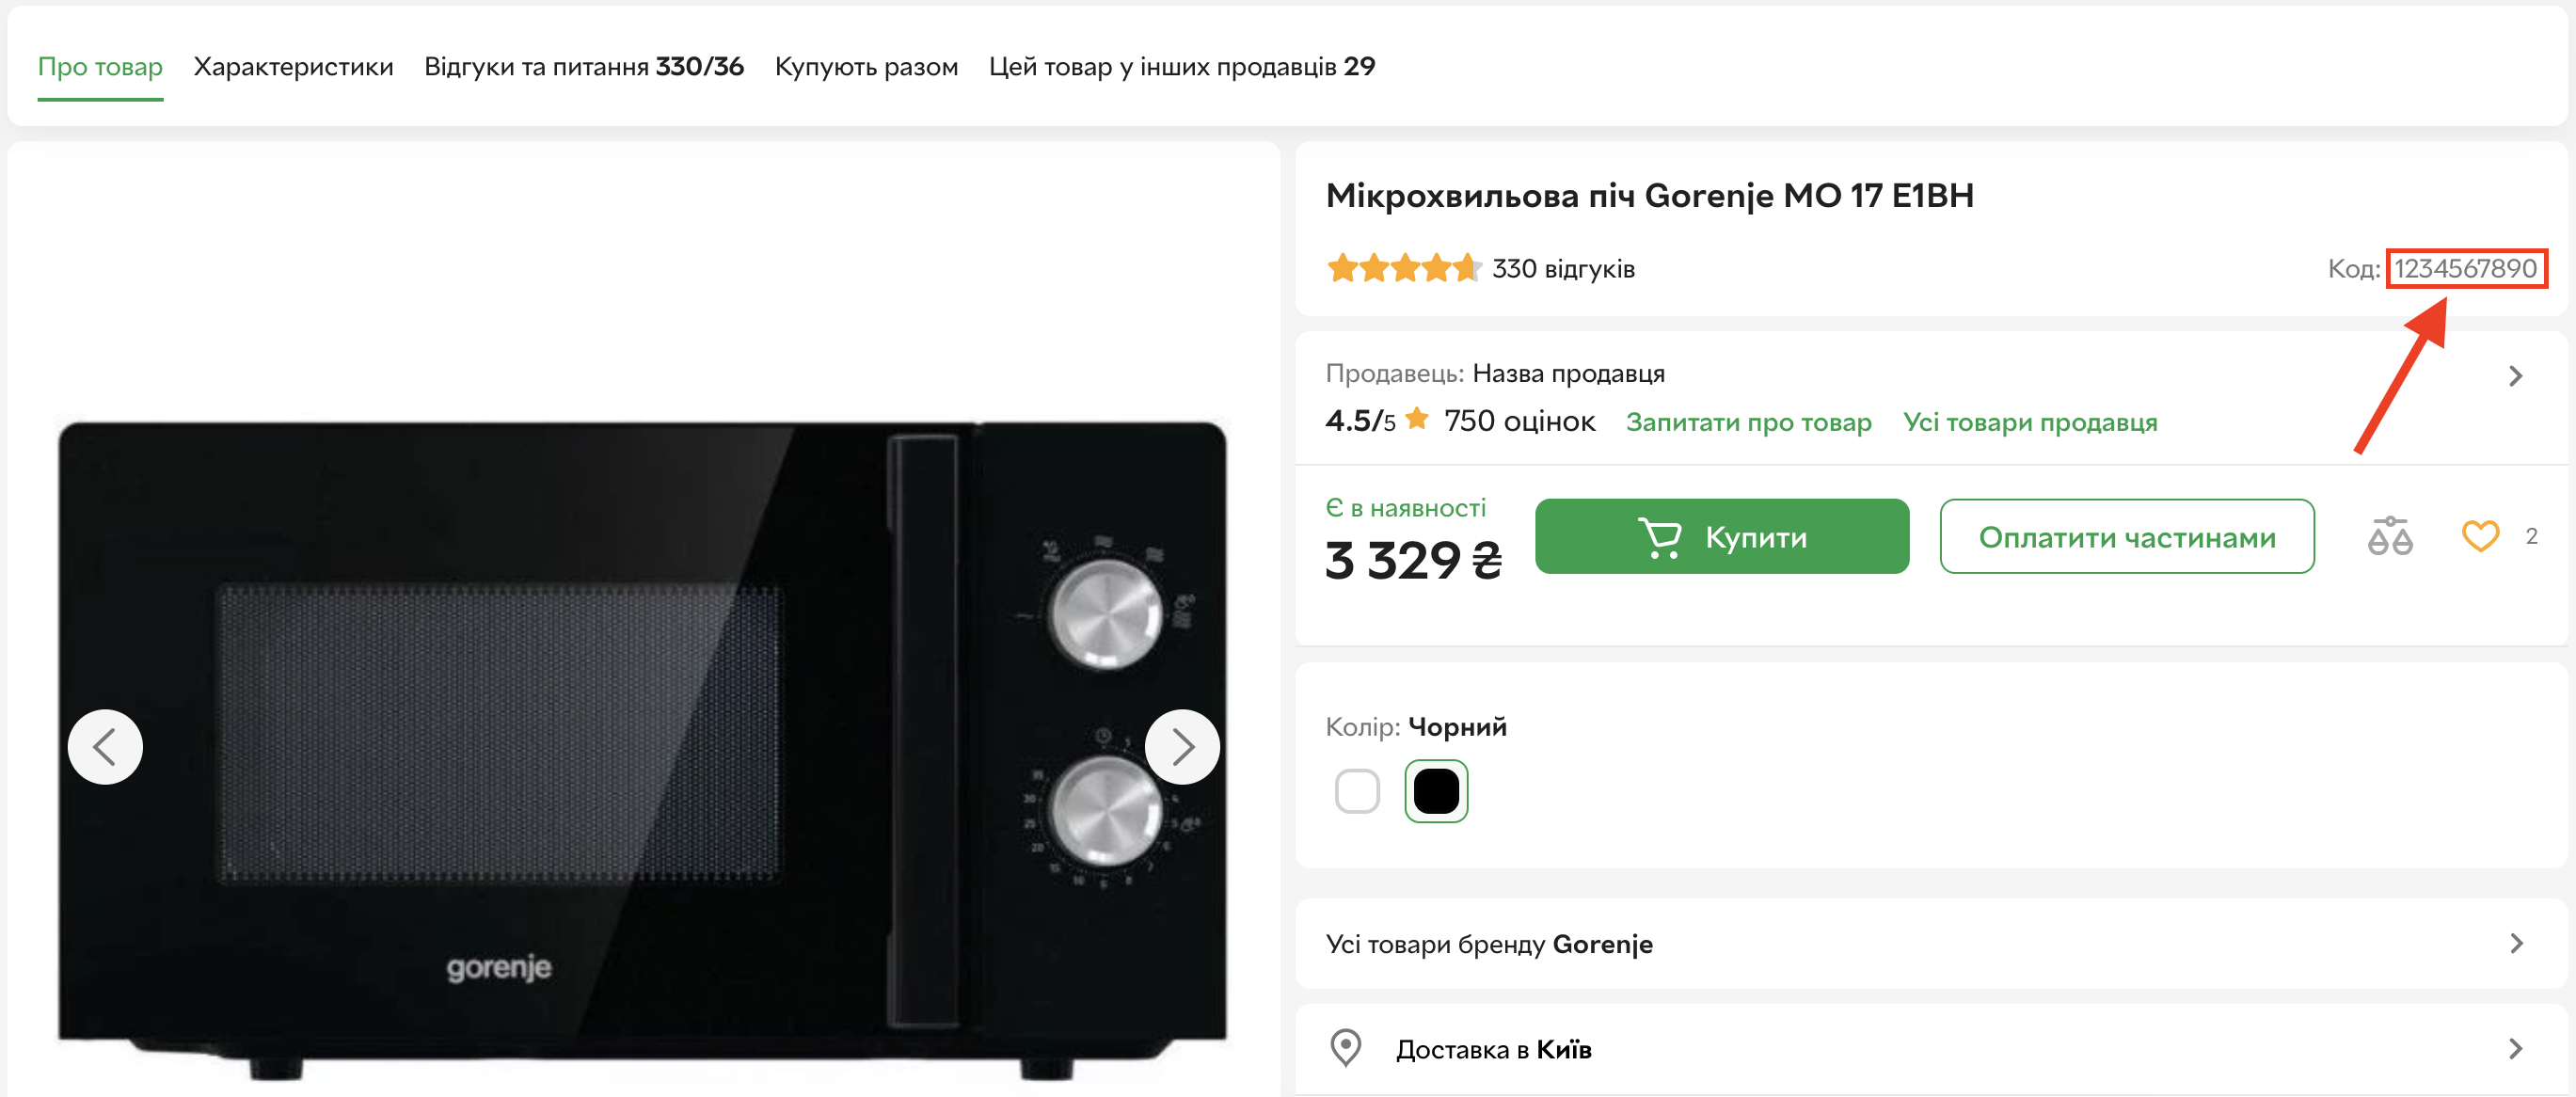Open the Усі товари продавця link
This screenshot has width=2576, height=1097.
[2029, 422]
